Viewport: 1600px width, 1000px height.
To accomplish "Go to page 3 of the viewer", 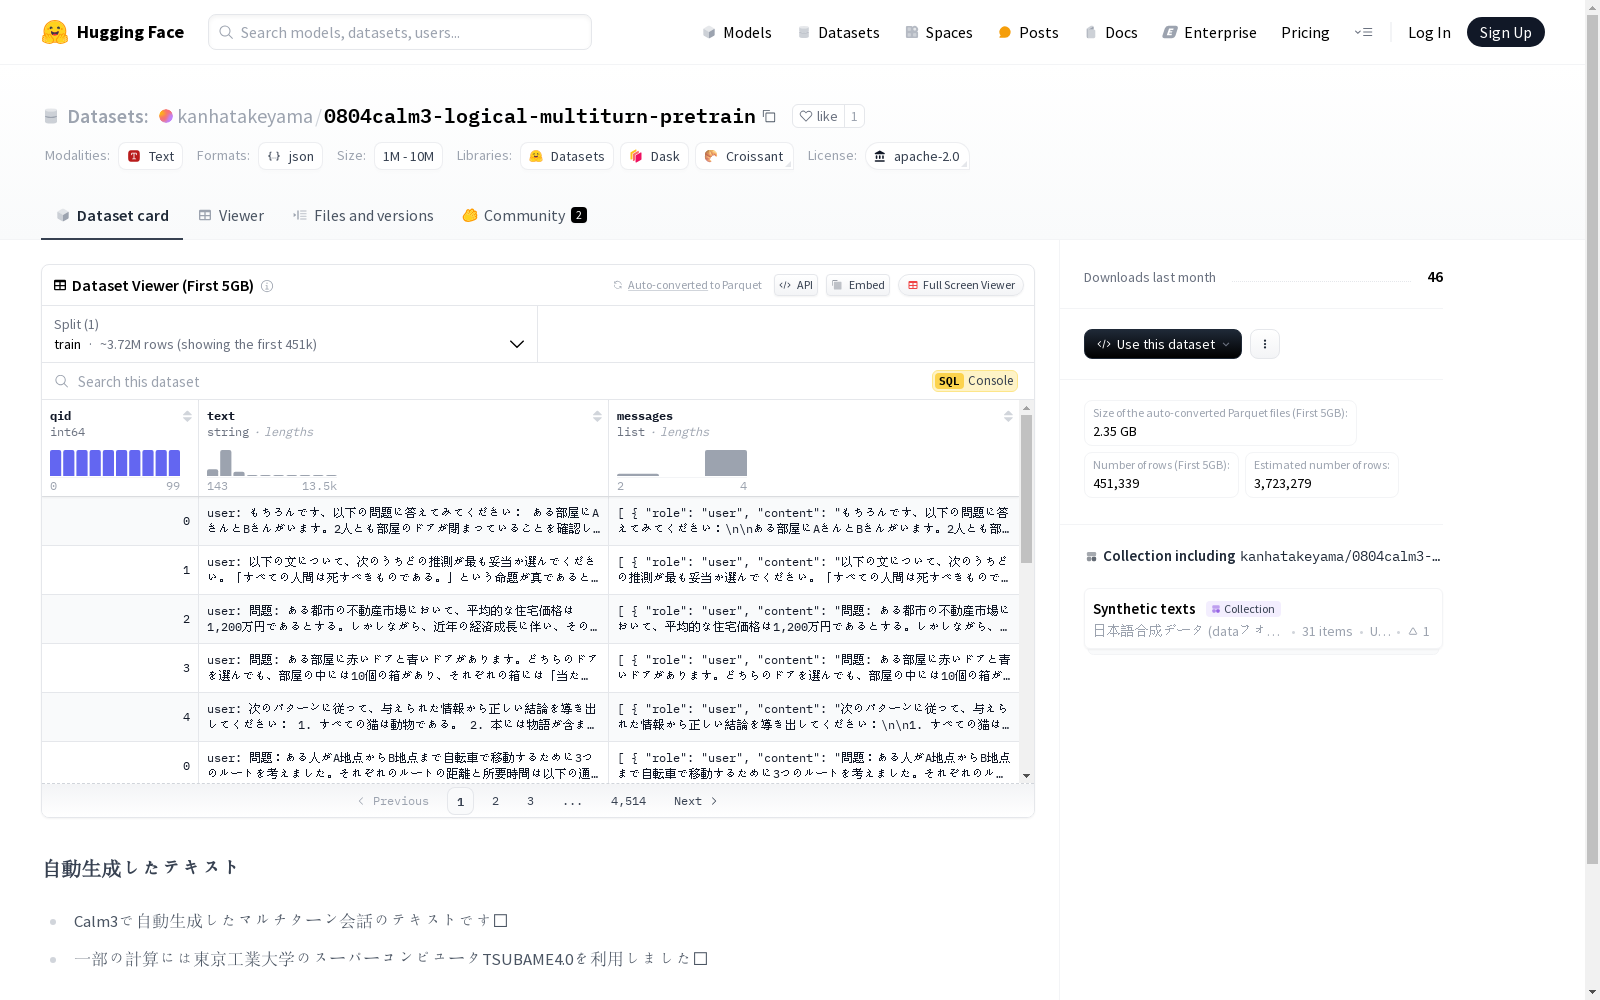I will click(x=530, y=801).
